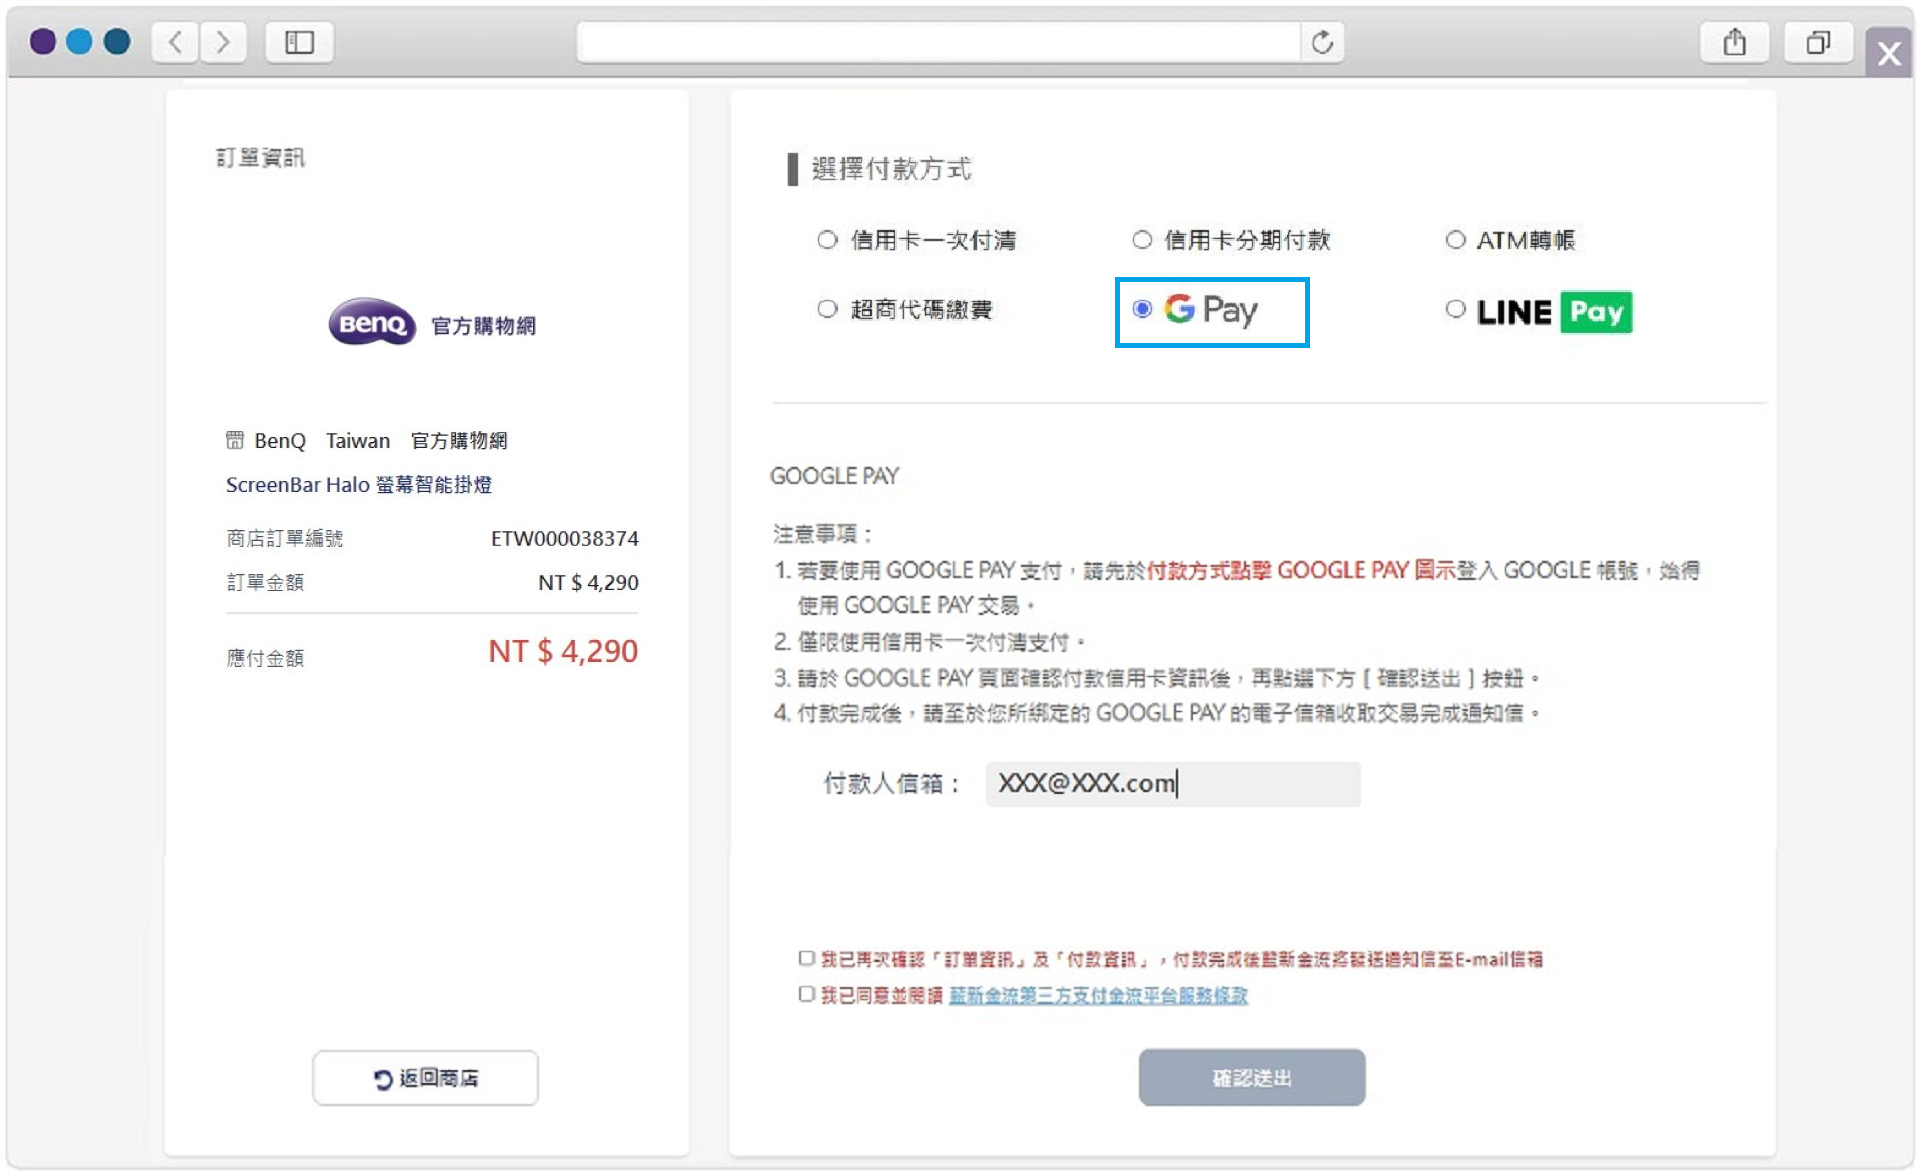
Task: Open the browser sidebar icon
Action: tap(299, 42)
